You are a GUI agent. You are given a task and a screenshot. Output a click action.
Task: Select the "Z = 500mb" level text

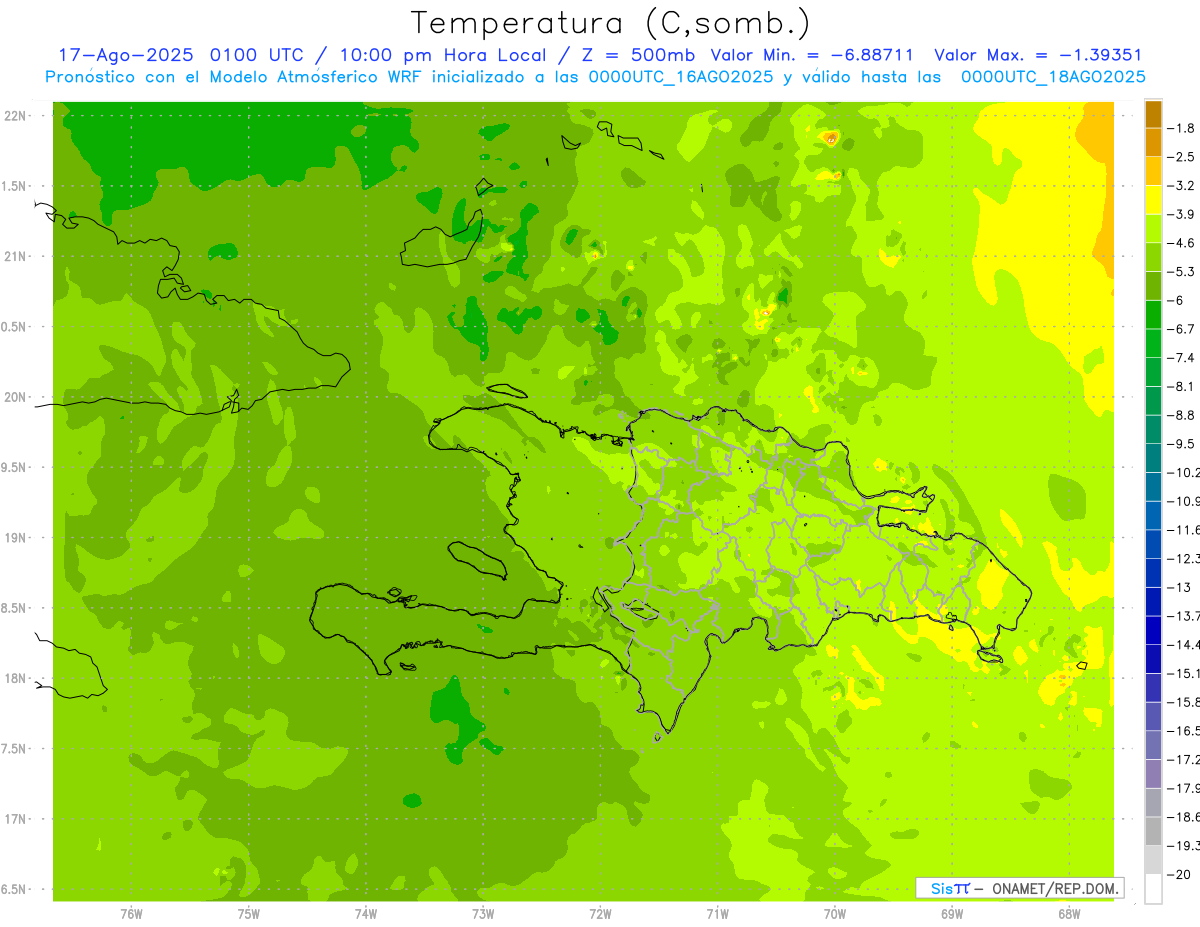(x=636, y=55)
